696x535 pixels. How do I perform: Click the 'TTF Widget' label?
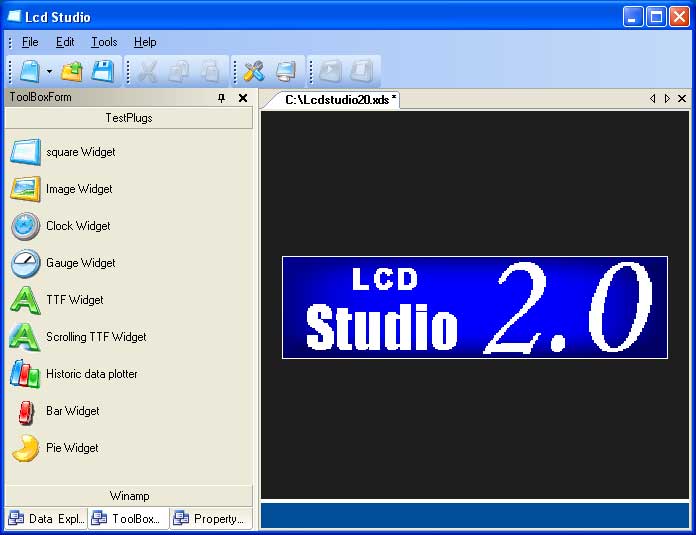[x=75, y=300]
